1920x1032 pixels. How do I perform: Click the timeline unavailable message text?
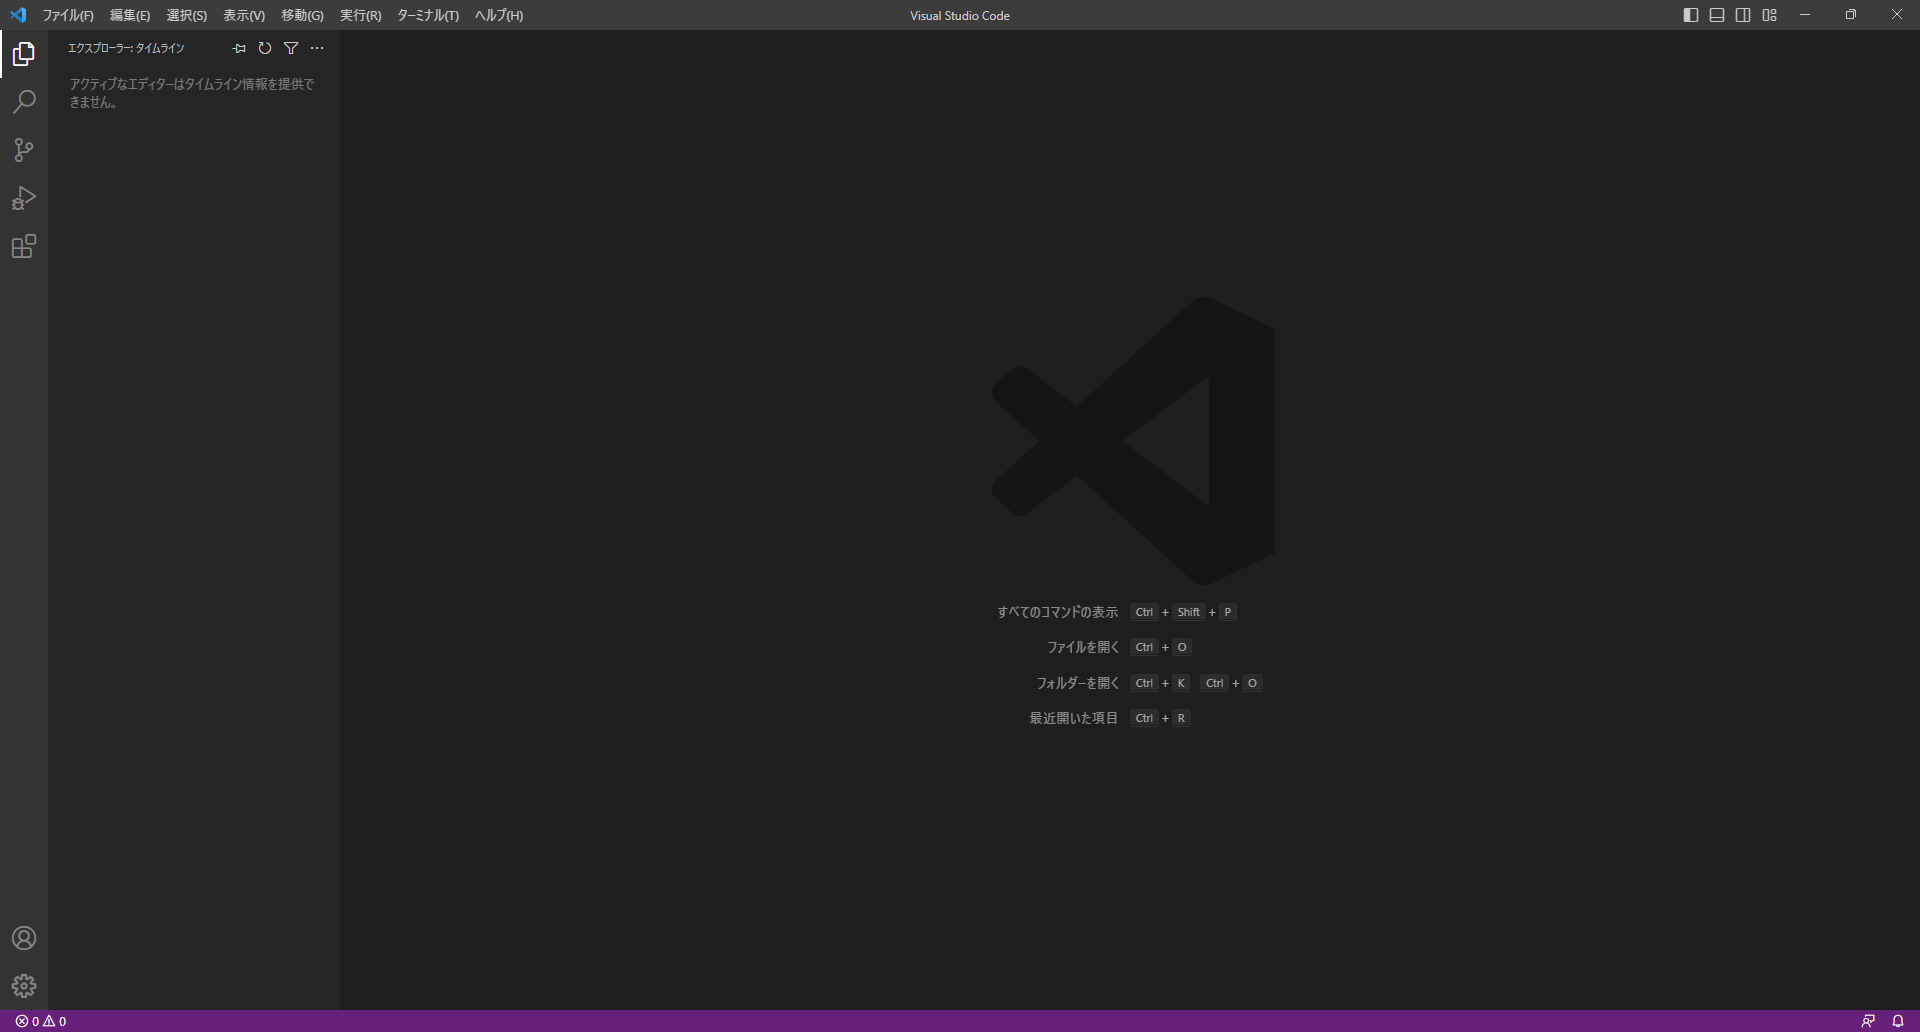pyautogui.click(x=192, y=93)
